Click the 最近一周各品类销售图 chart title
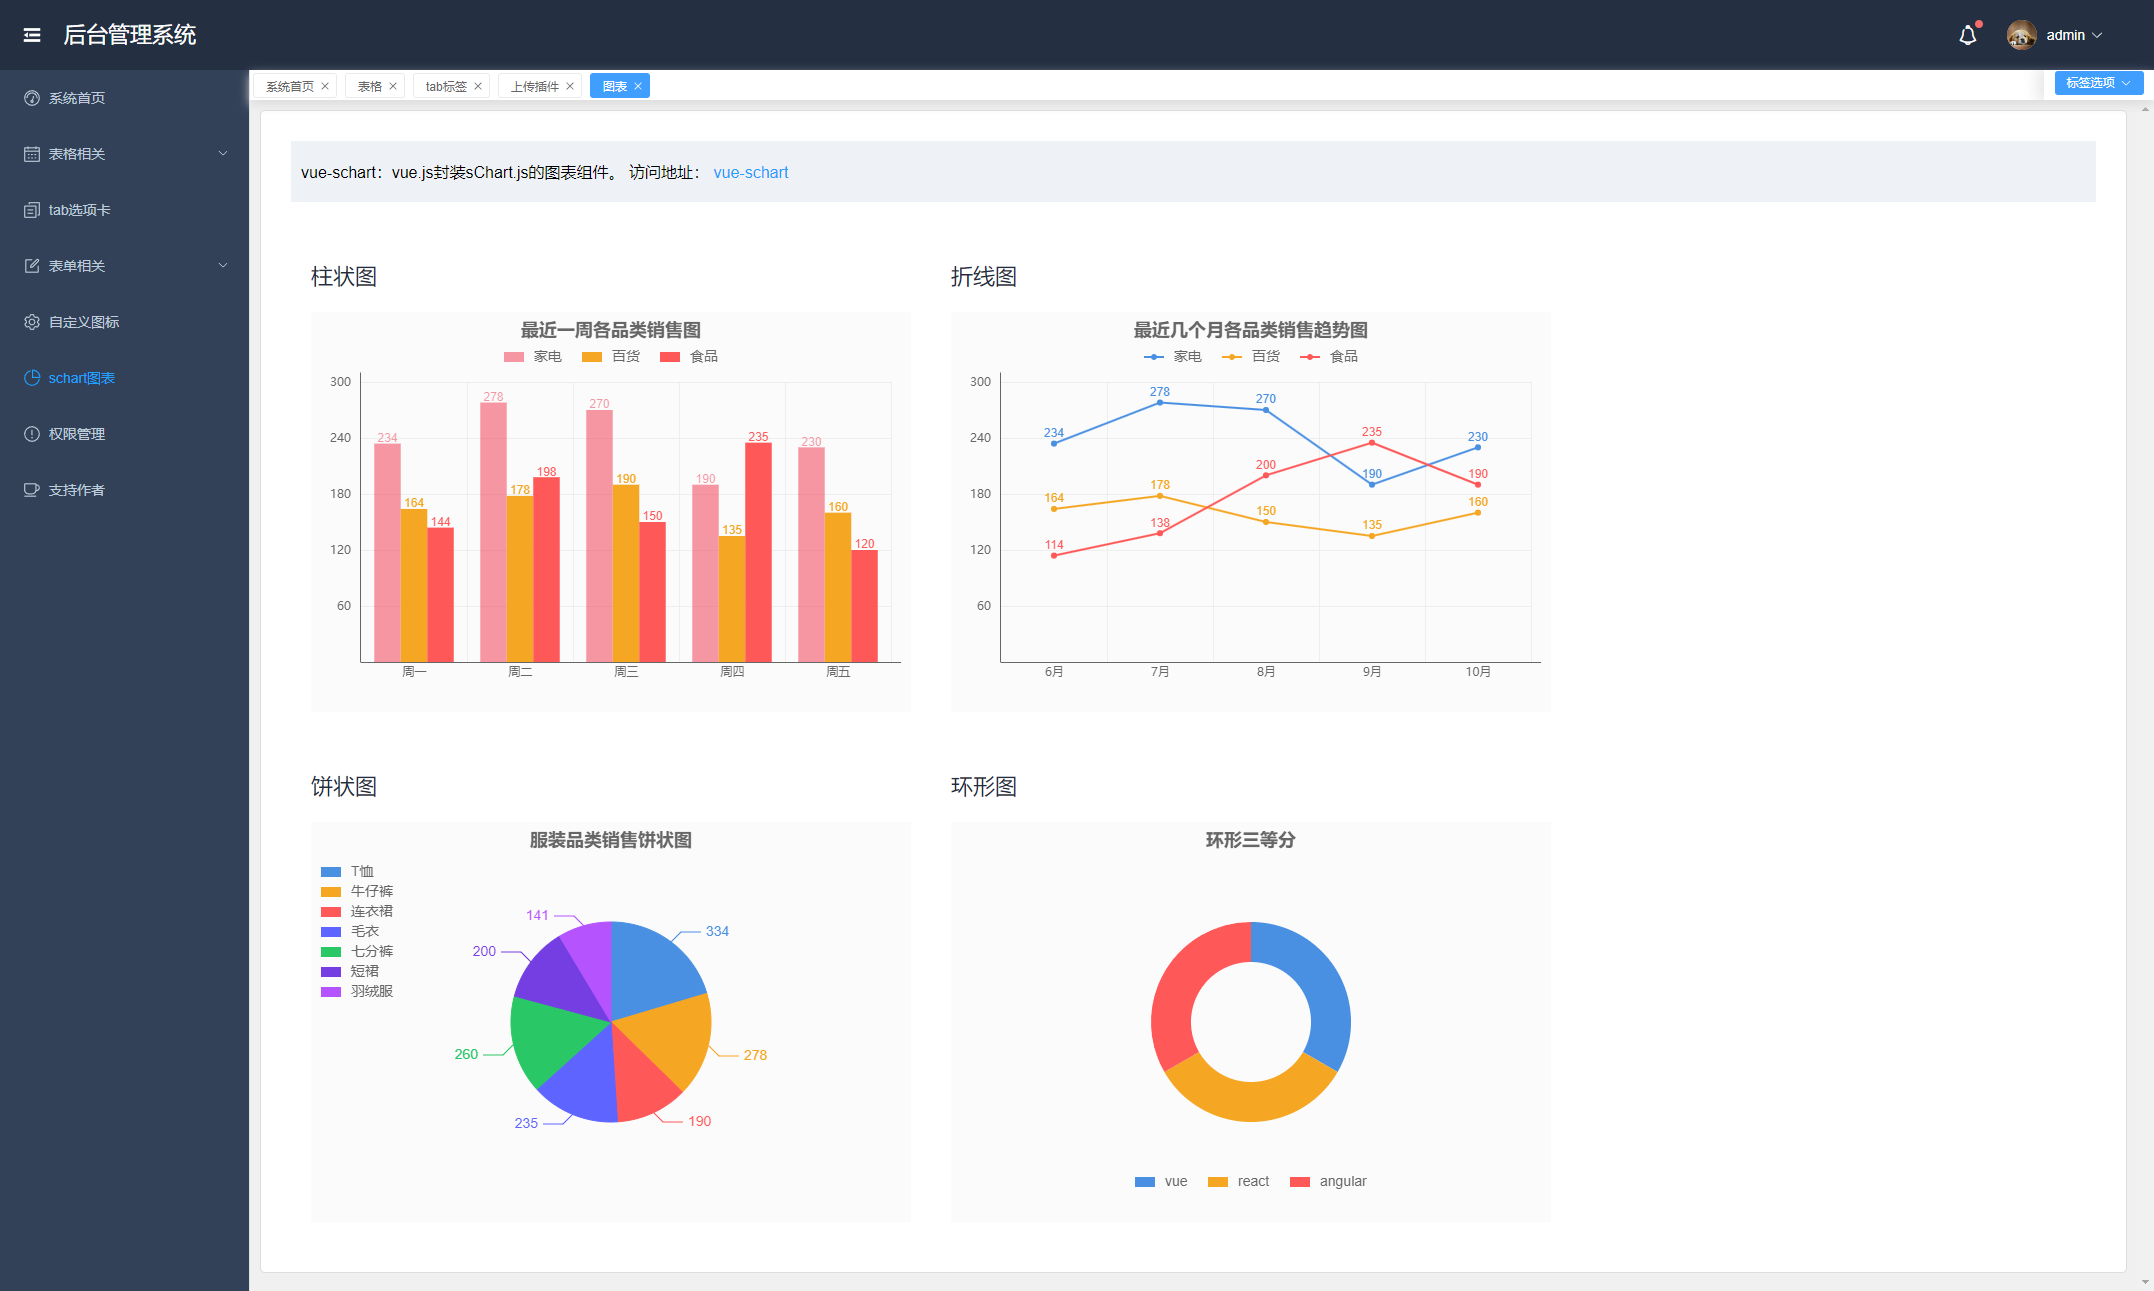2154x1291 pixels. point(610,330)
